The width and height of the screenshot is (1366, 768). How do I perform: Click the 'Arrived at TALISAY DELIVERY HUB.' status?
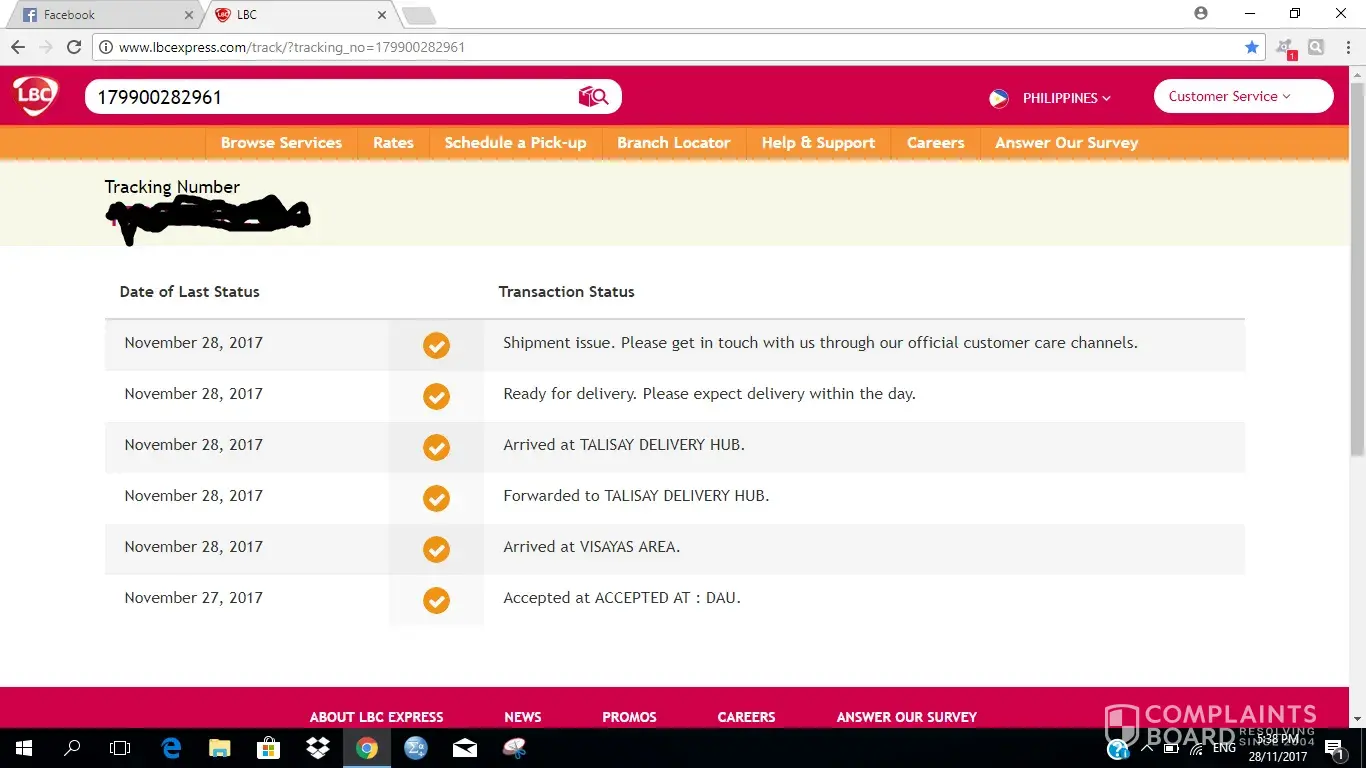624,445
